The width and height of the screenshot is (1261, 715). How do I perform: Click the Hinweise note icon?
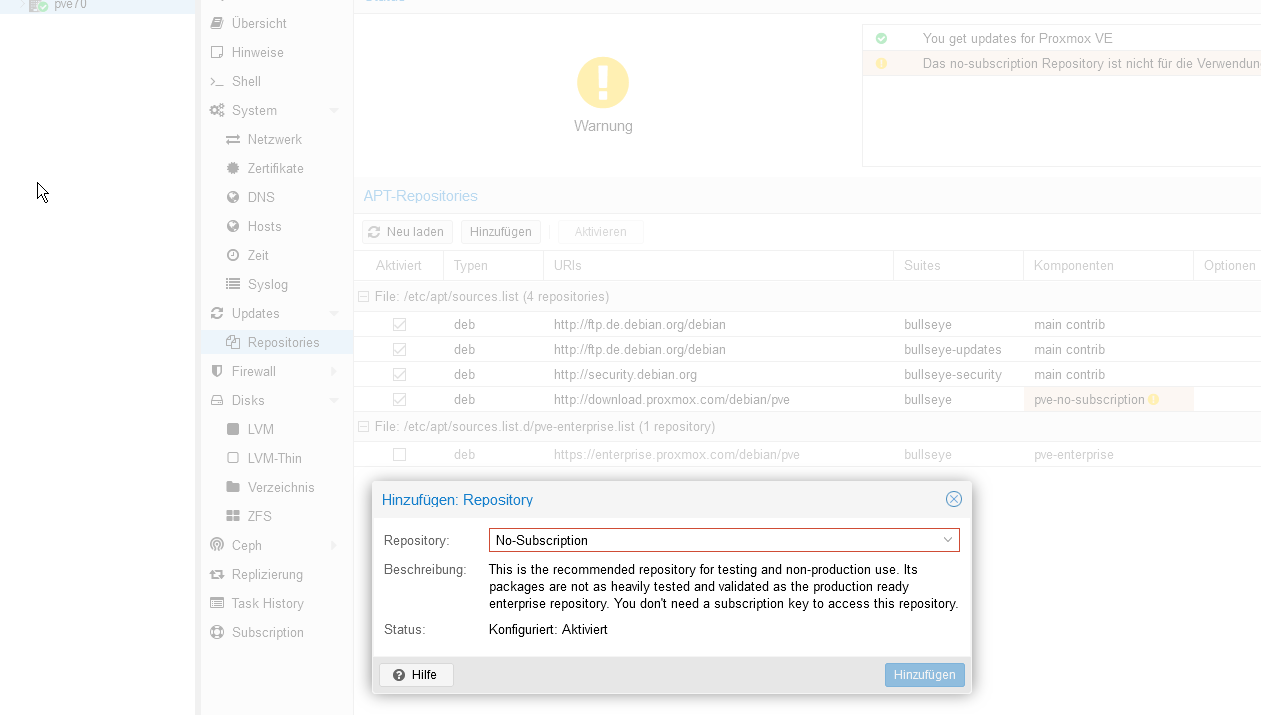(x=217, y=52)
